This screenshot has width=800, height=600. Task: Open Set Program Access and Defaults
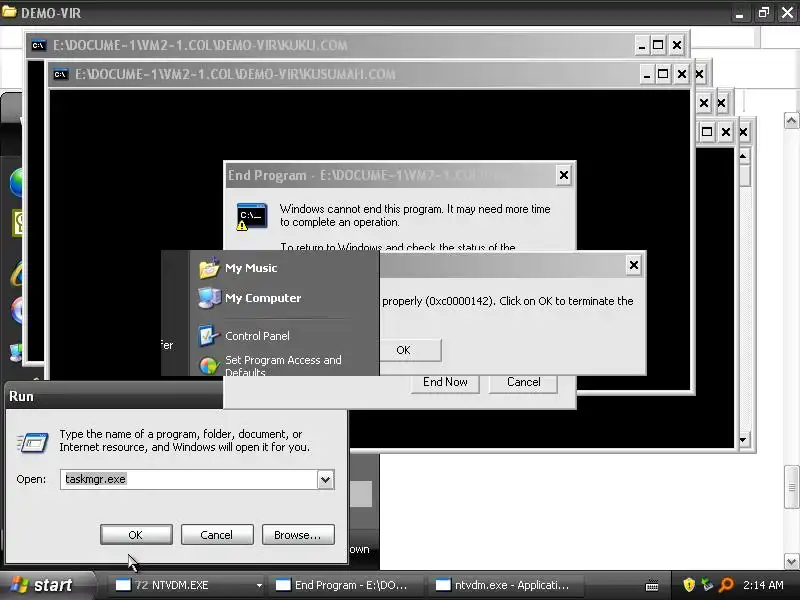(283, 365)
